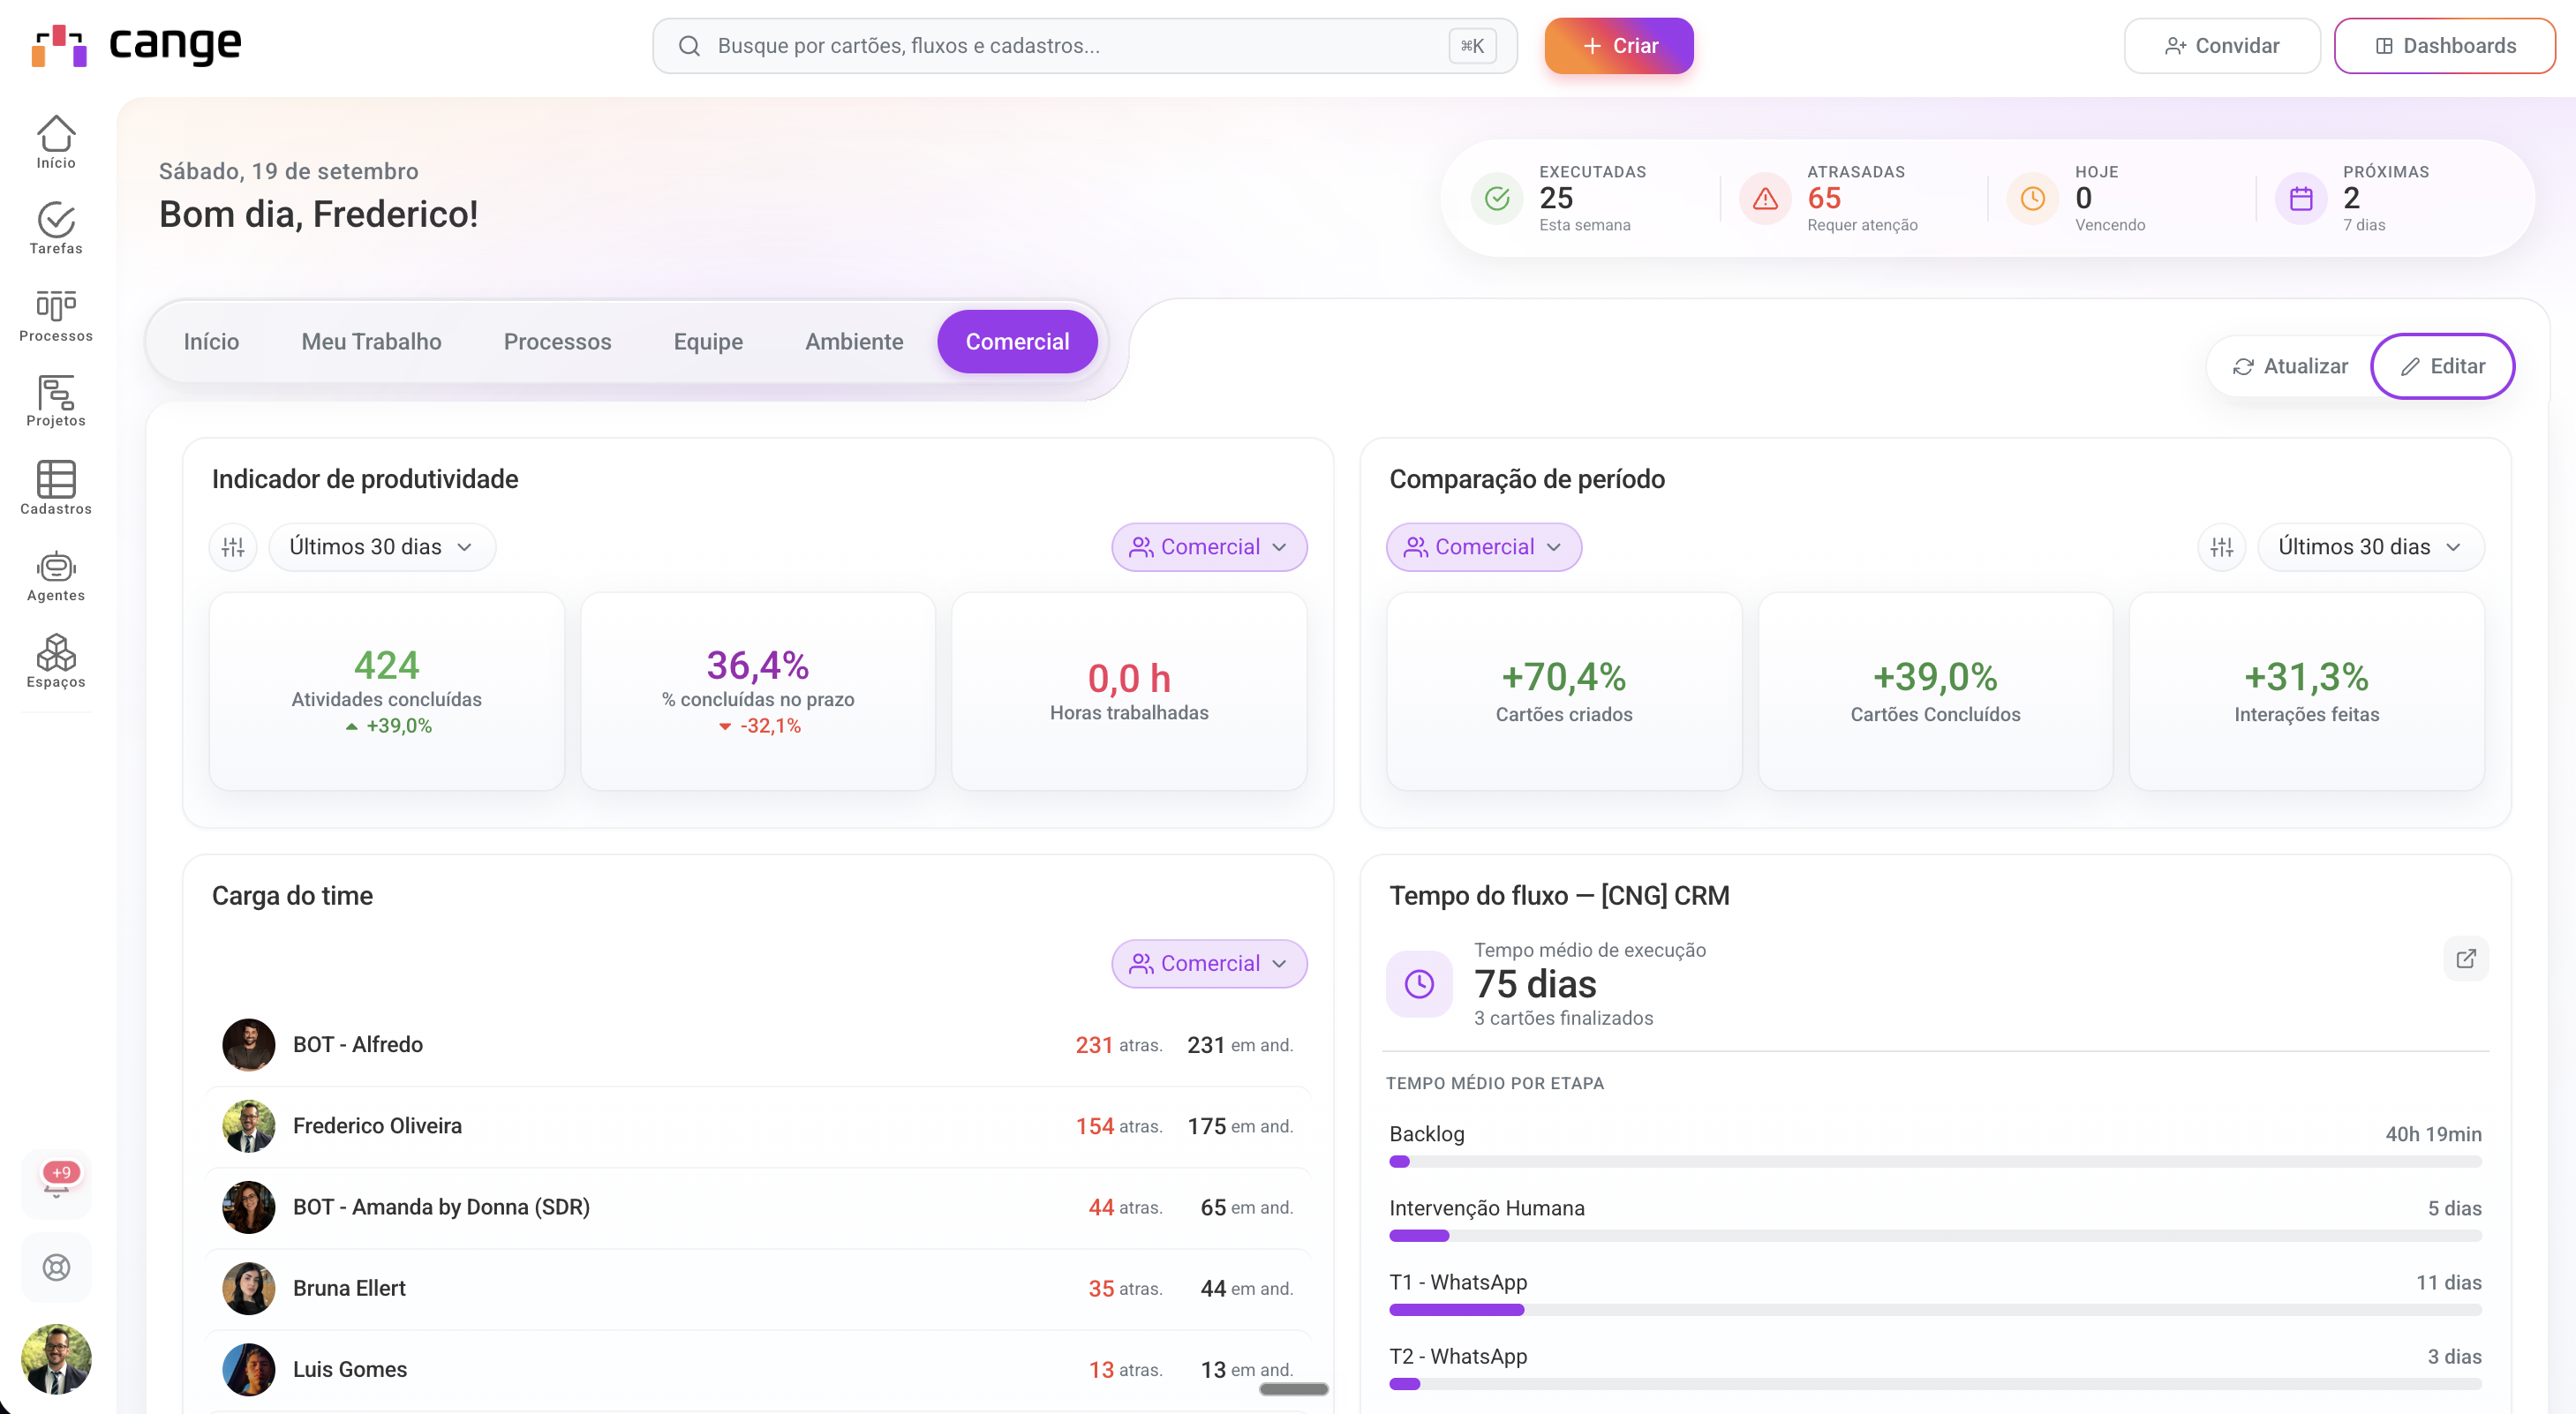
Task: Focus the search field for cartões, fluxos
Action: point(1084,45)
